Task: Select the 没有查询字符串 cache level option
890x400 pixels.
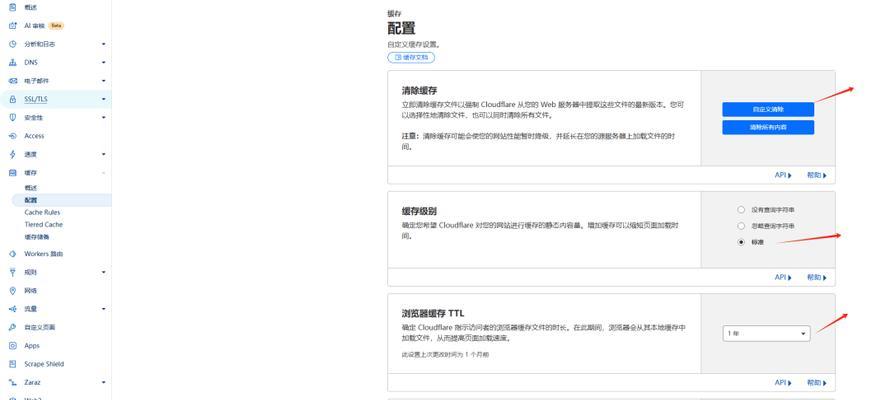Action: click(741, 209)
